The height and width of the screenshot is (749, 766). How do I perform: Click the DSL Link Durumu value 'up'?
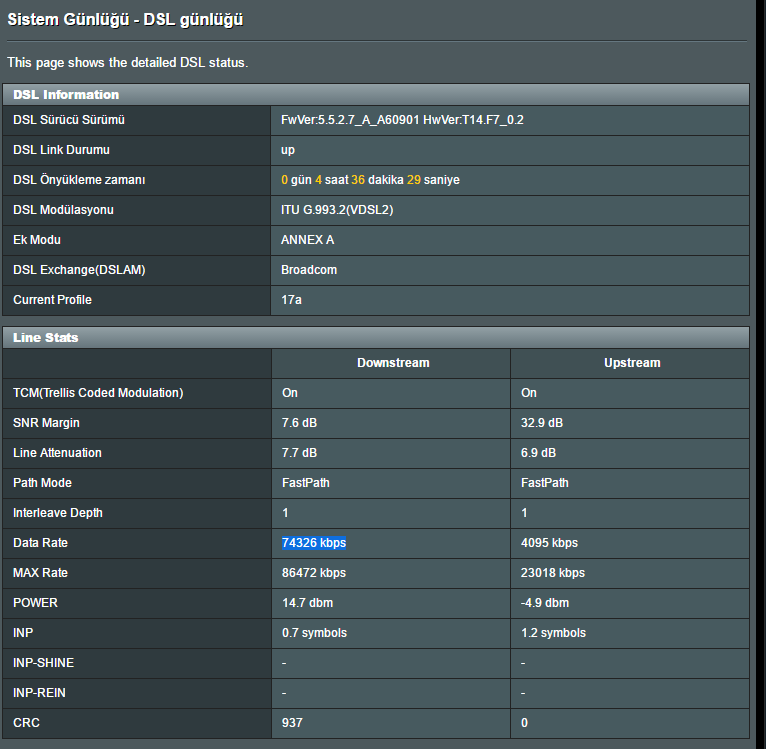287,150
